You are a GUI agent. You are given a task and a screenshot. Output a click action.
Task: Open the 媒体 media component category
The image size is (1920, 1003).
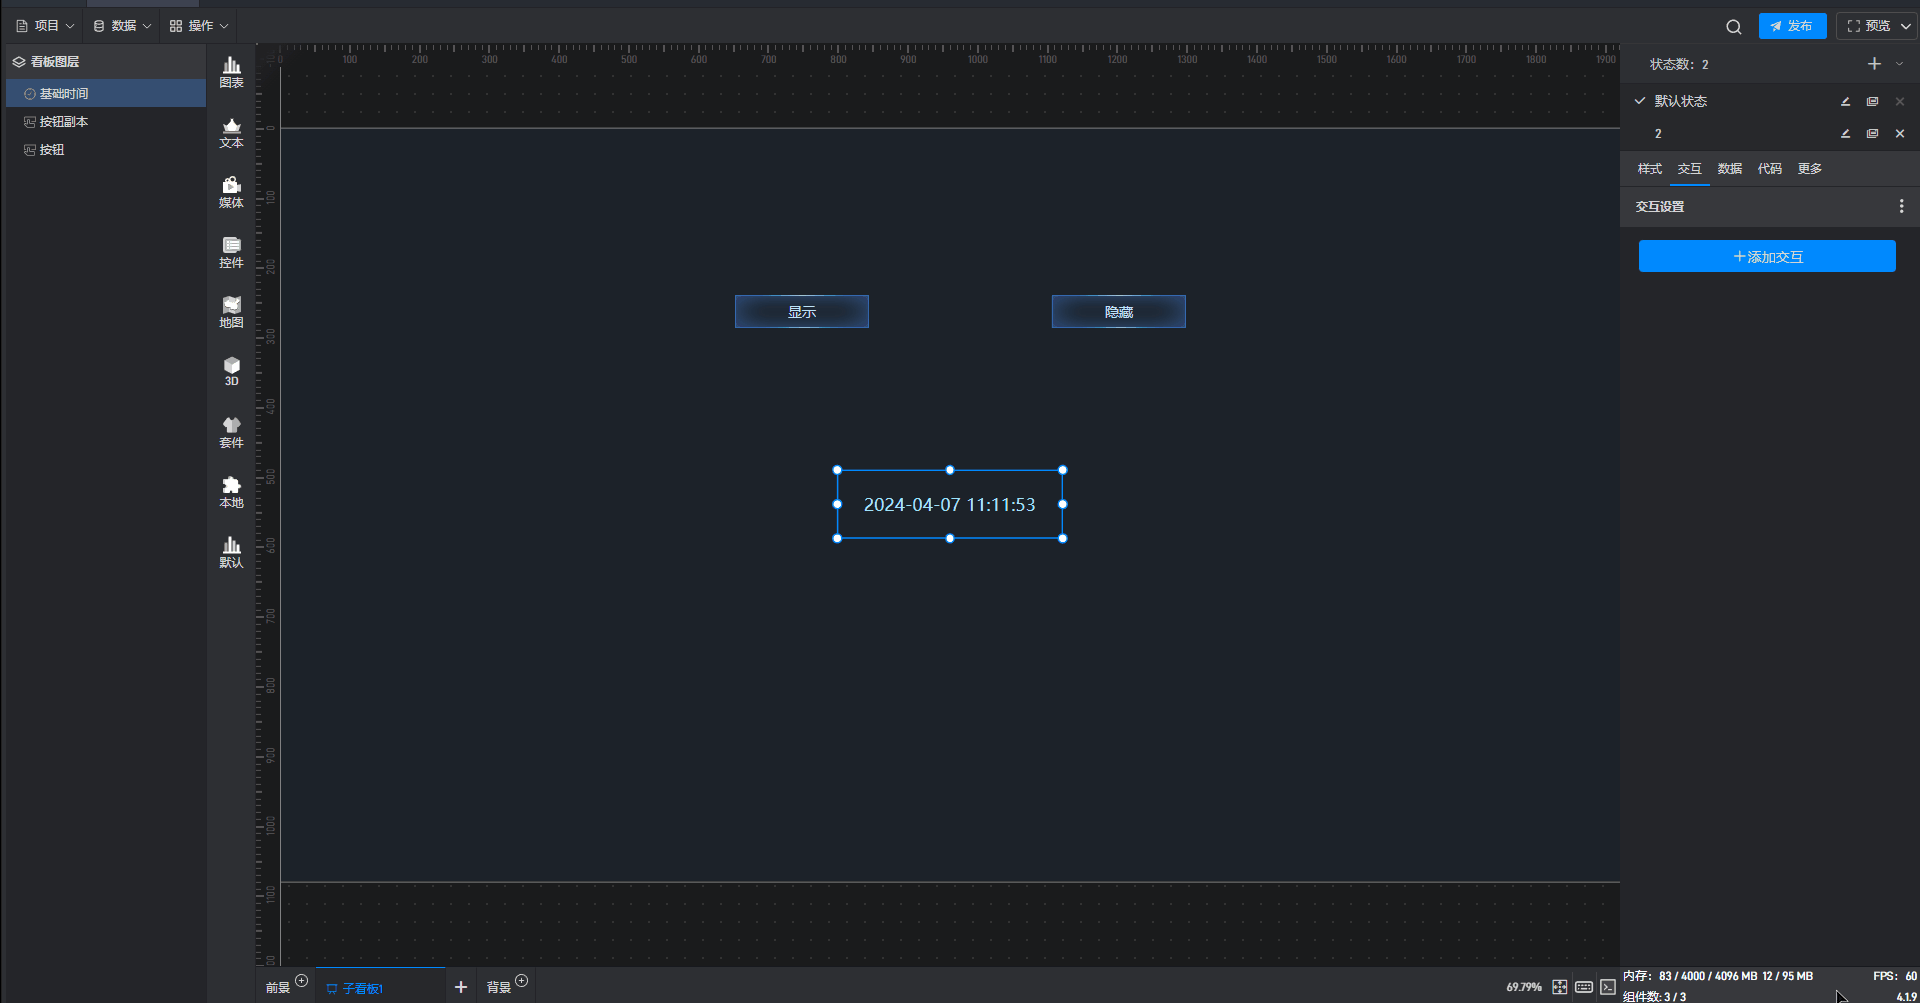coord(231,192)
